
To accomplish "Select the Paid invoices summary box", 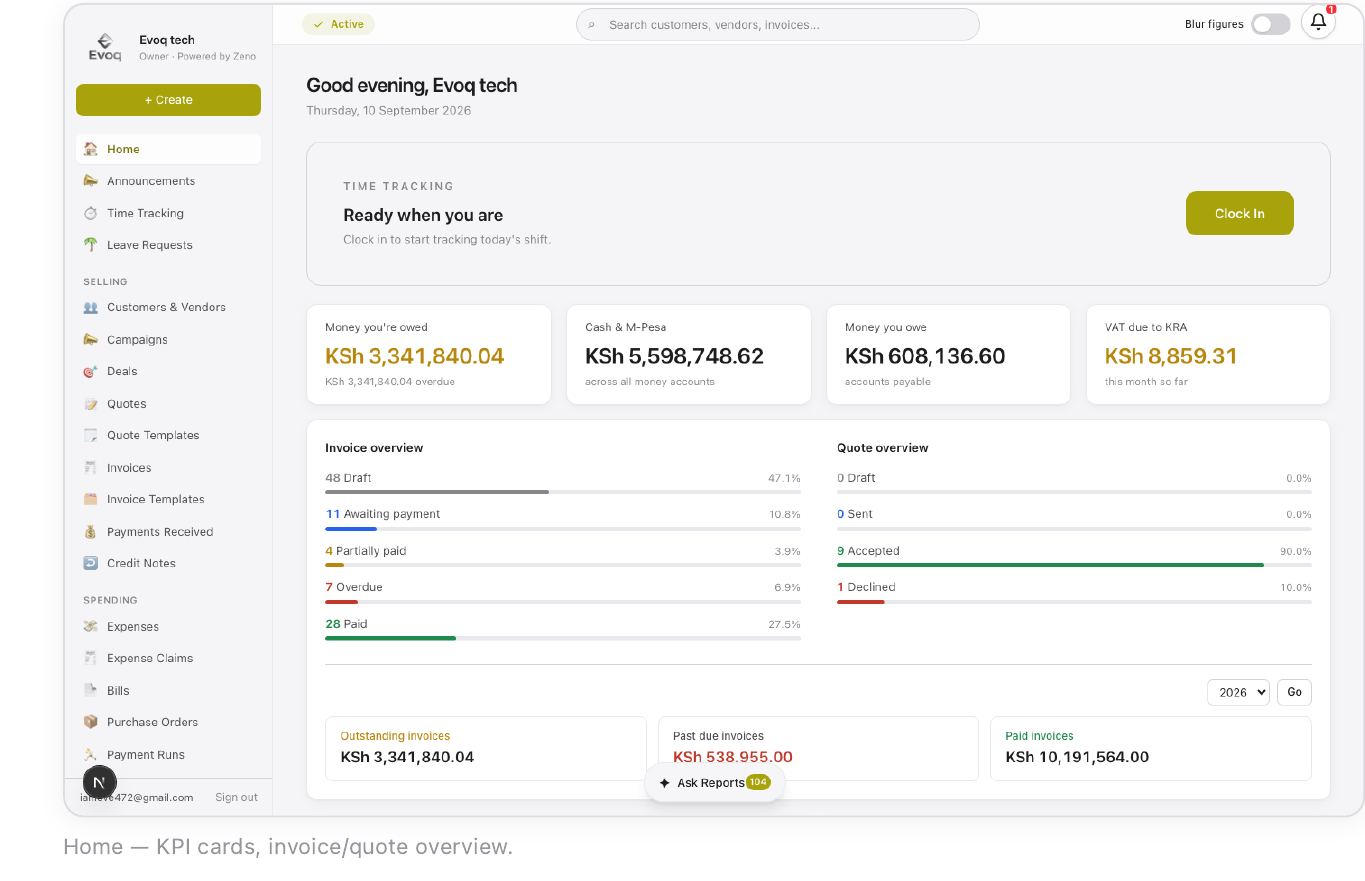I will click(x=1151, y=748).
